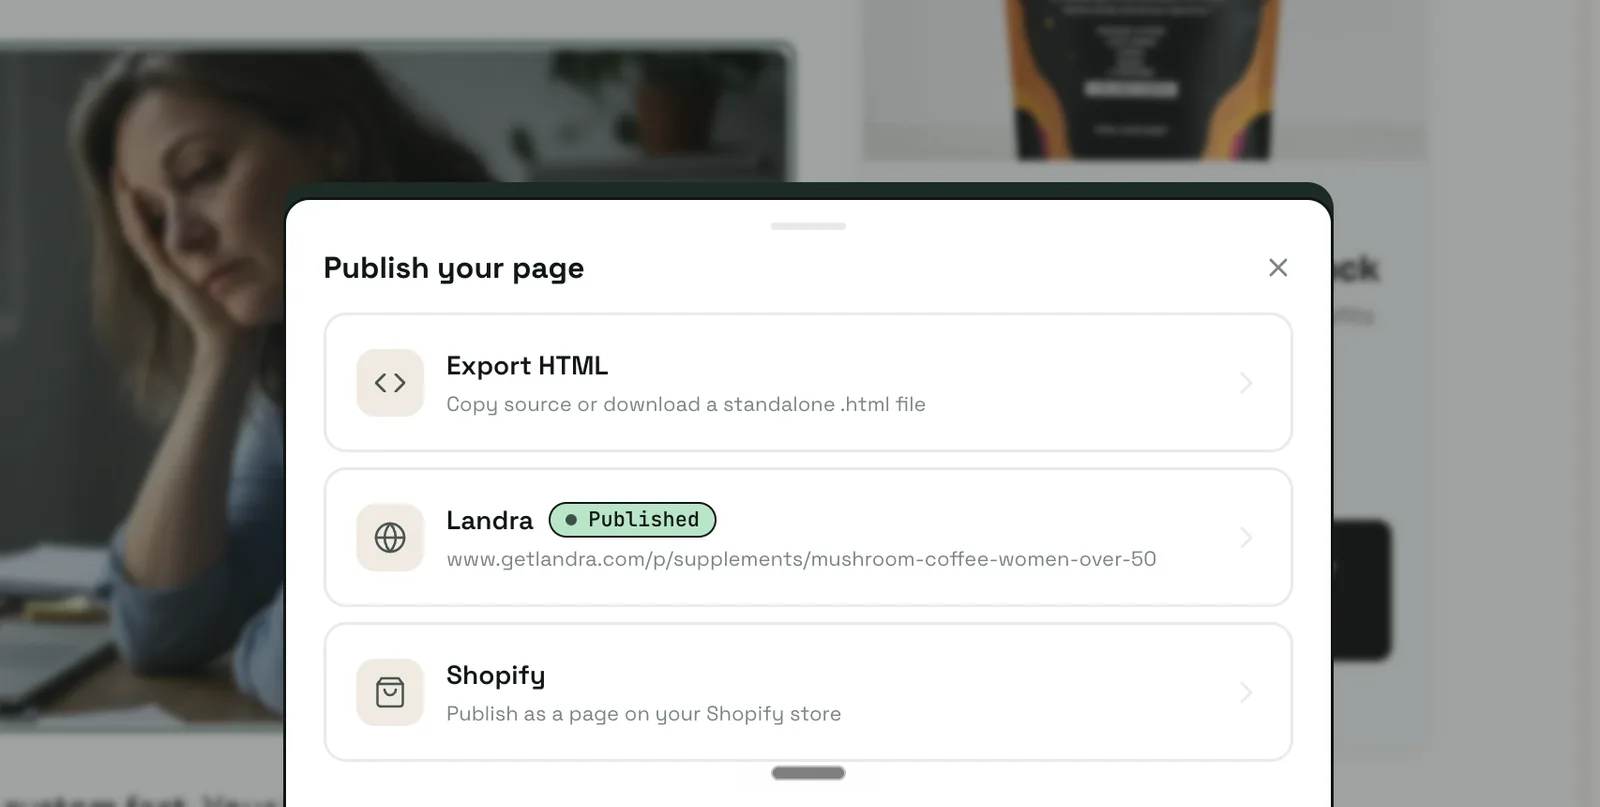The image size is (1600, 807).
Task: Click the Shopify shopping bag icon
Action: point(390,692)
